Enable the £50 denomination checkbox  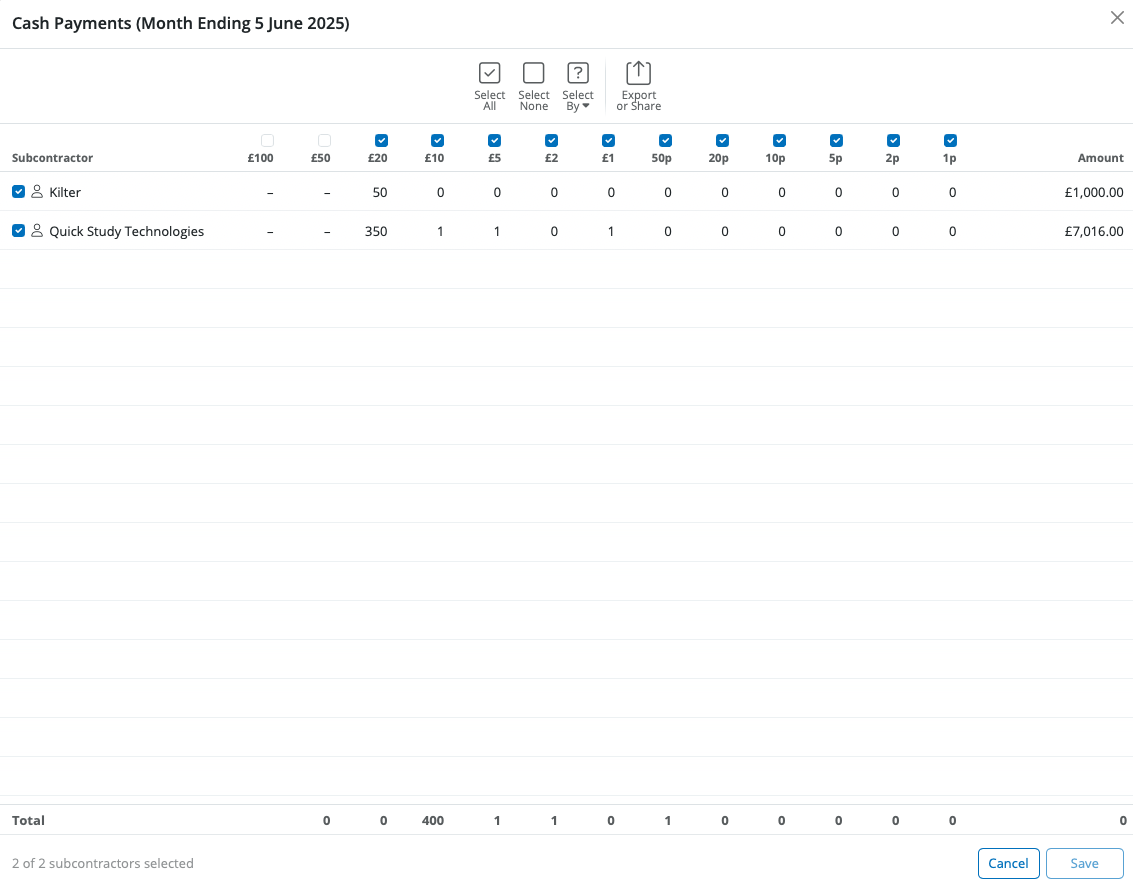click(324, 141)
